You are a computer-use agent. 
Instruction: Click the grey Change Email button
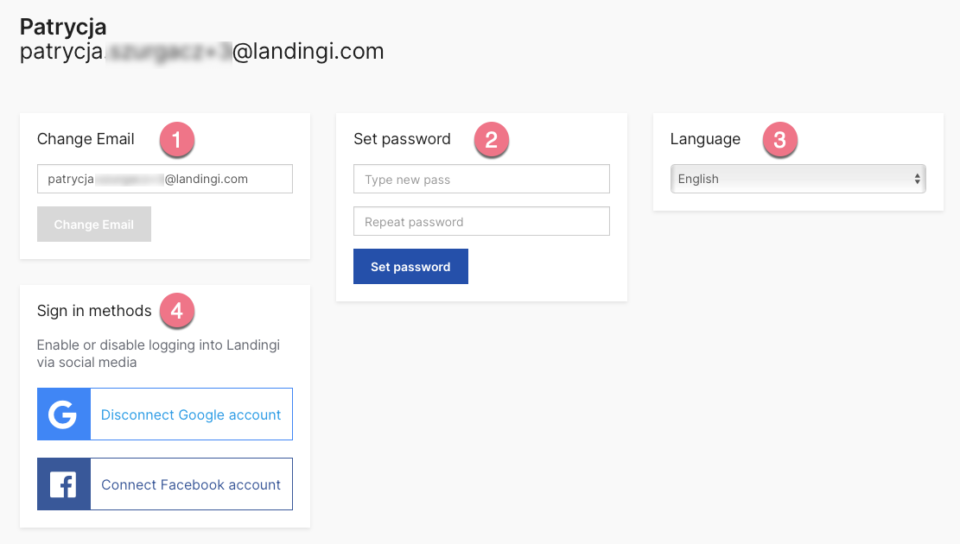[94, 224]
